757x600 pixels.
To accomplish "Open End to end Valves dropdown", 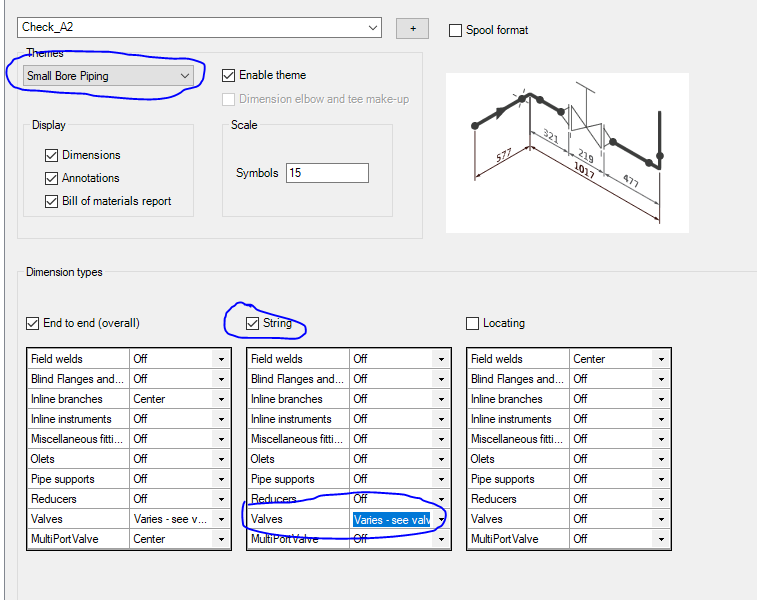I will coord(221,519).
